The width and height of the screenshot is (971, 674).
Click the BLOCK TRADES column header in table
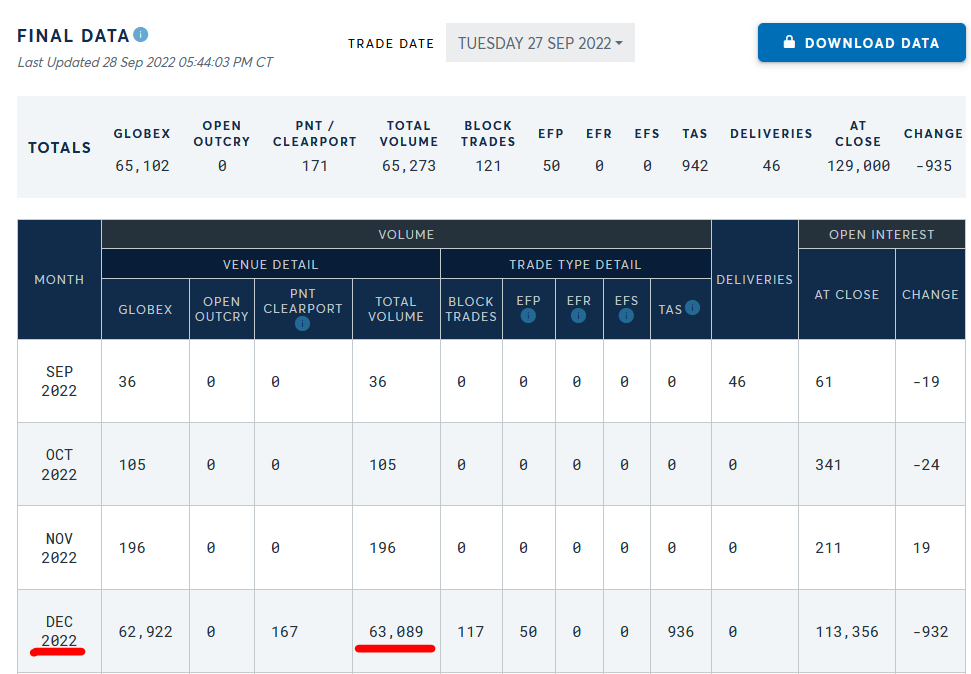pos(471,309)
